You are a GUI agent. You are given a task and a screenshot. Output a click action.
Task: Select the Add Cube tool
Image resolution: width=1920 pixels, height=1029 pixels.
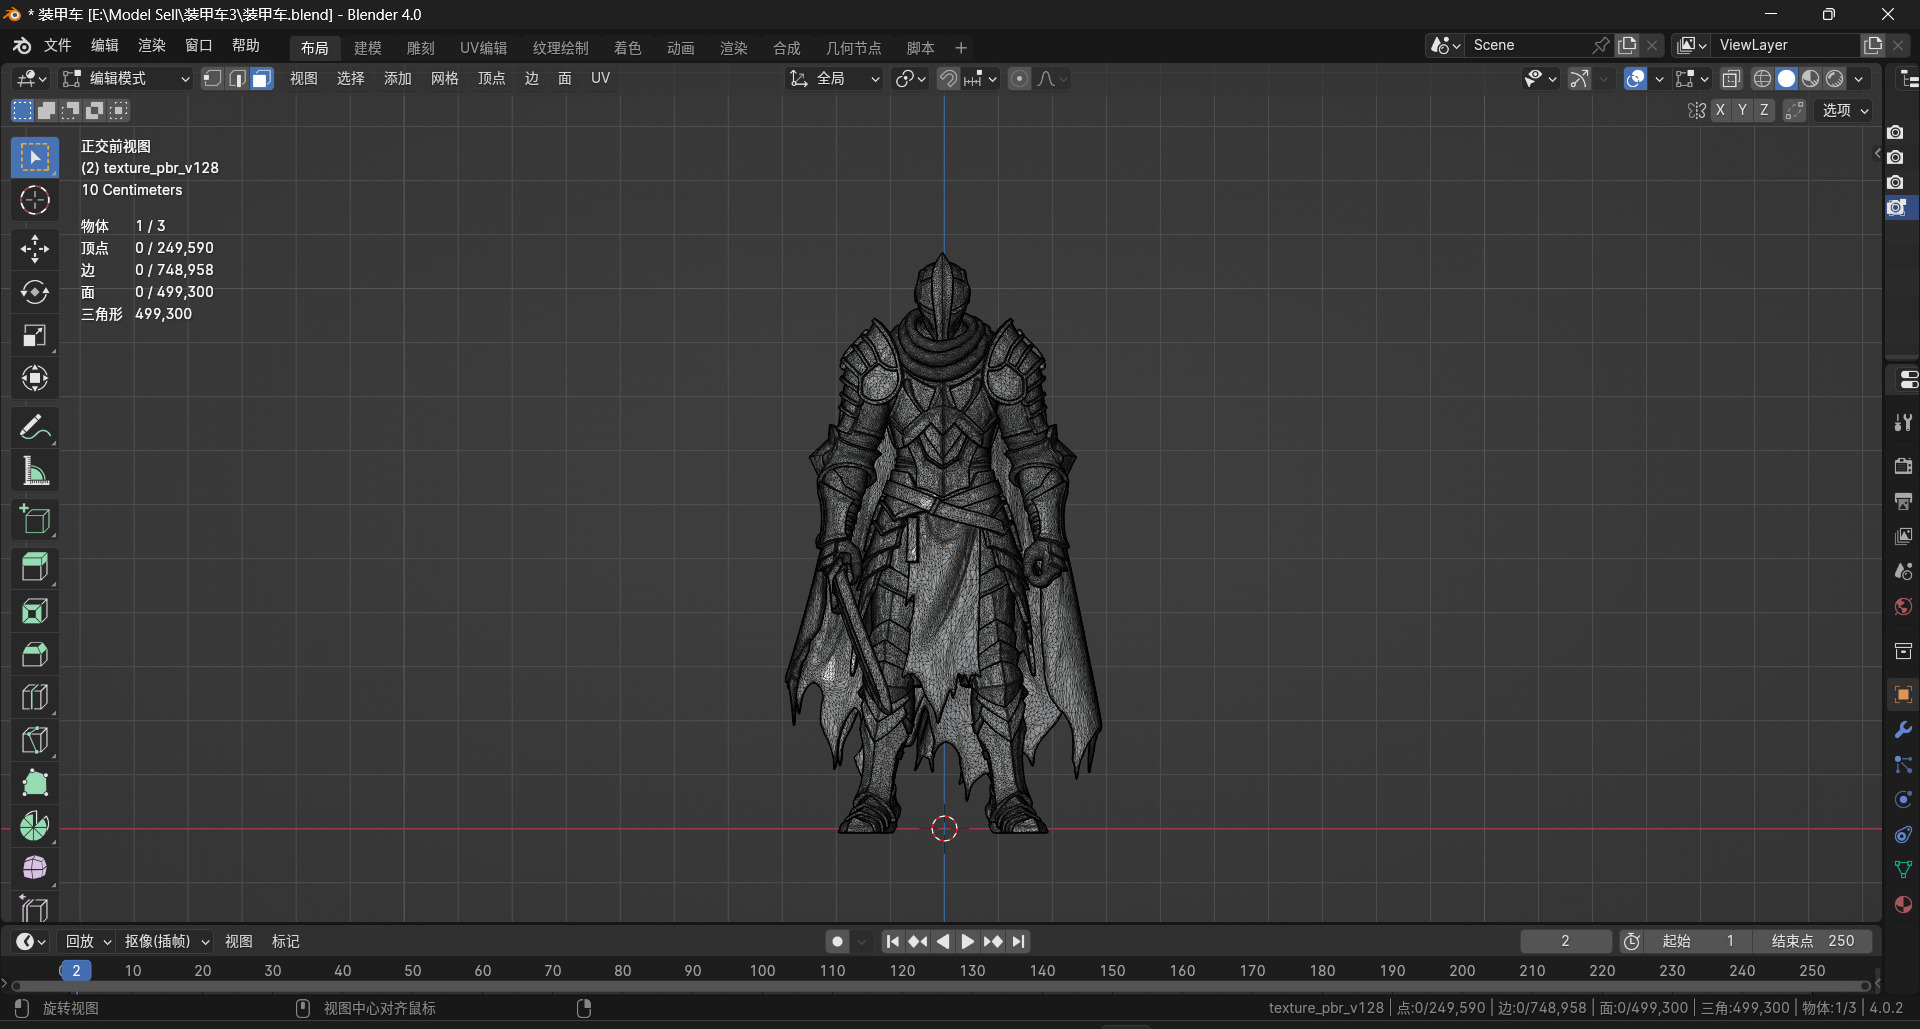(35, 520)
